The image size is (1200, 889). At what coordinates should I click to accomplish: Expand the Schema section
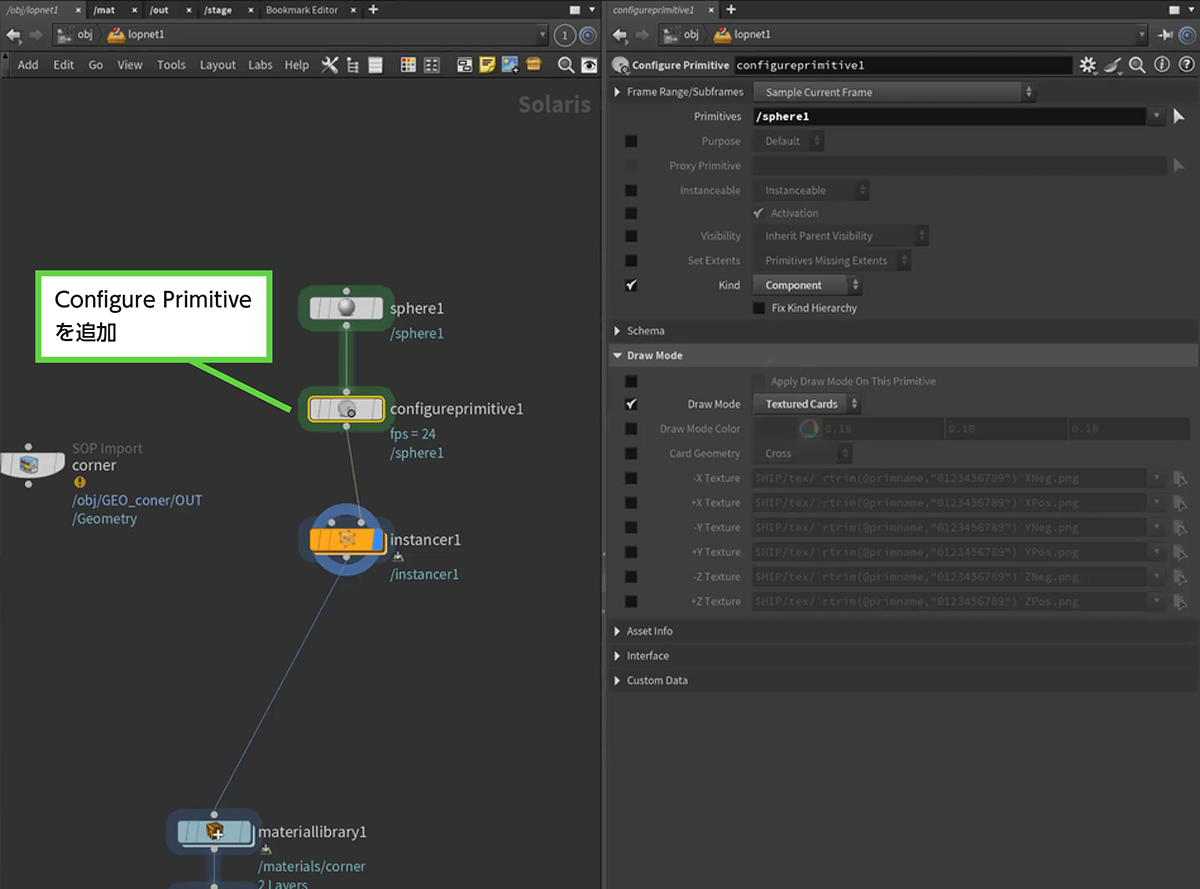[x=645, y=331]
